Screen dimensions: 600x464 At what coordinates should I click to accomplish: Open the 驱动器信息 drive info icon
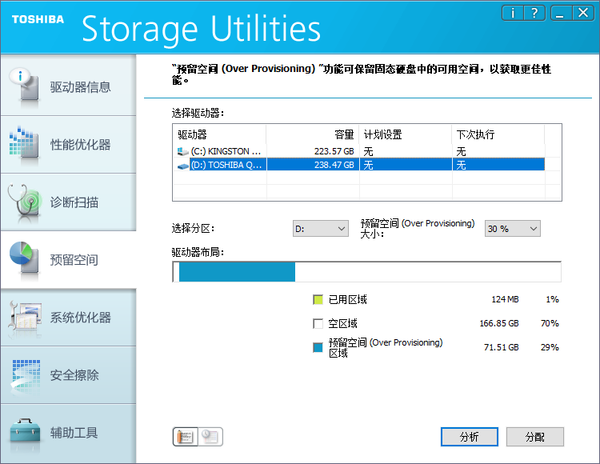[24, 85]
